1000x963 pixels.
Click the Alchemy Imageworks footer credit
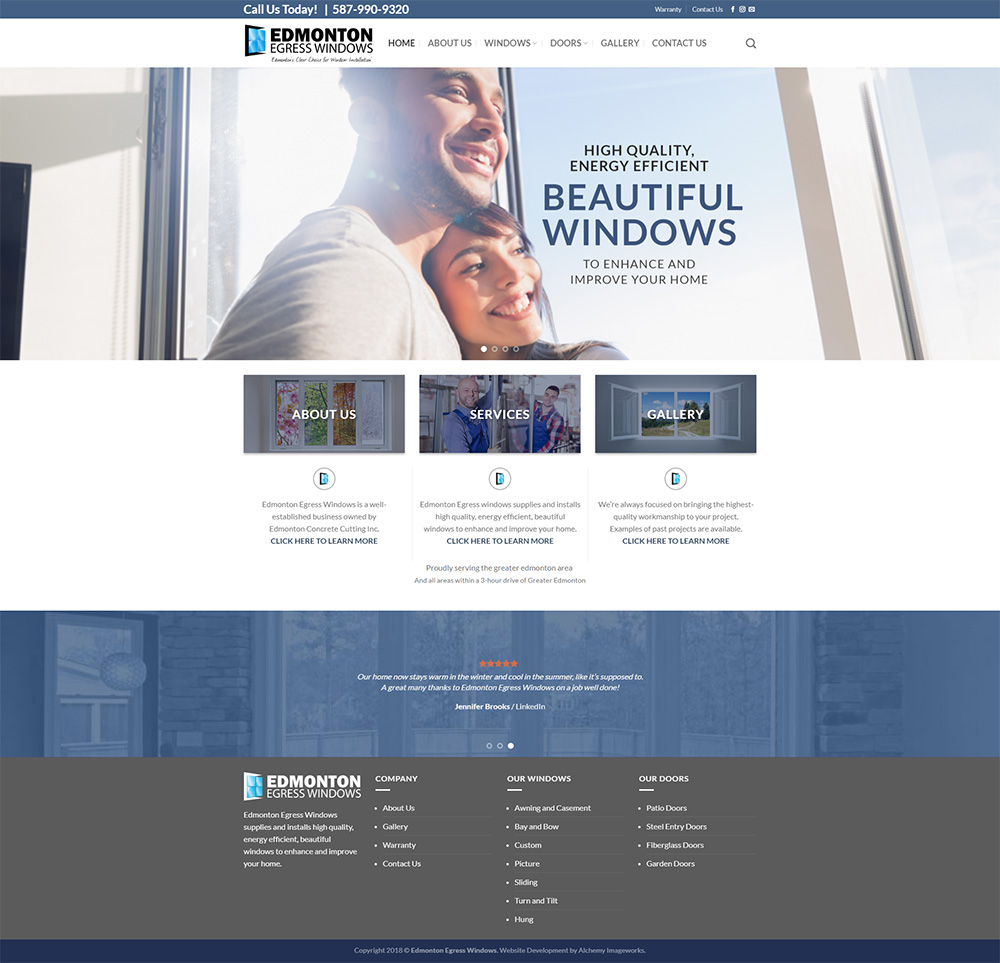[611, 950]
